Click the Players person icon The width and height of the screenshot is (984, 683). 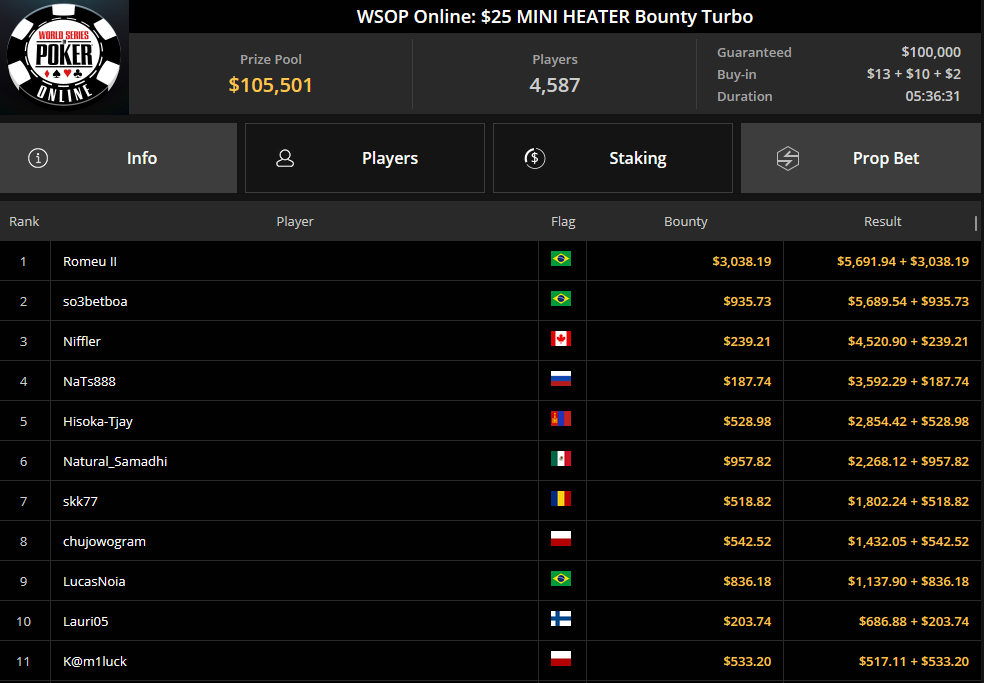(285, 158)
